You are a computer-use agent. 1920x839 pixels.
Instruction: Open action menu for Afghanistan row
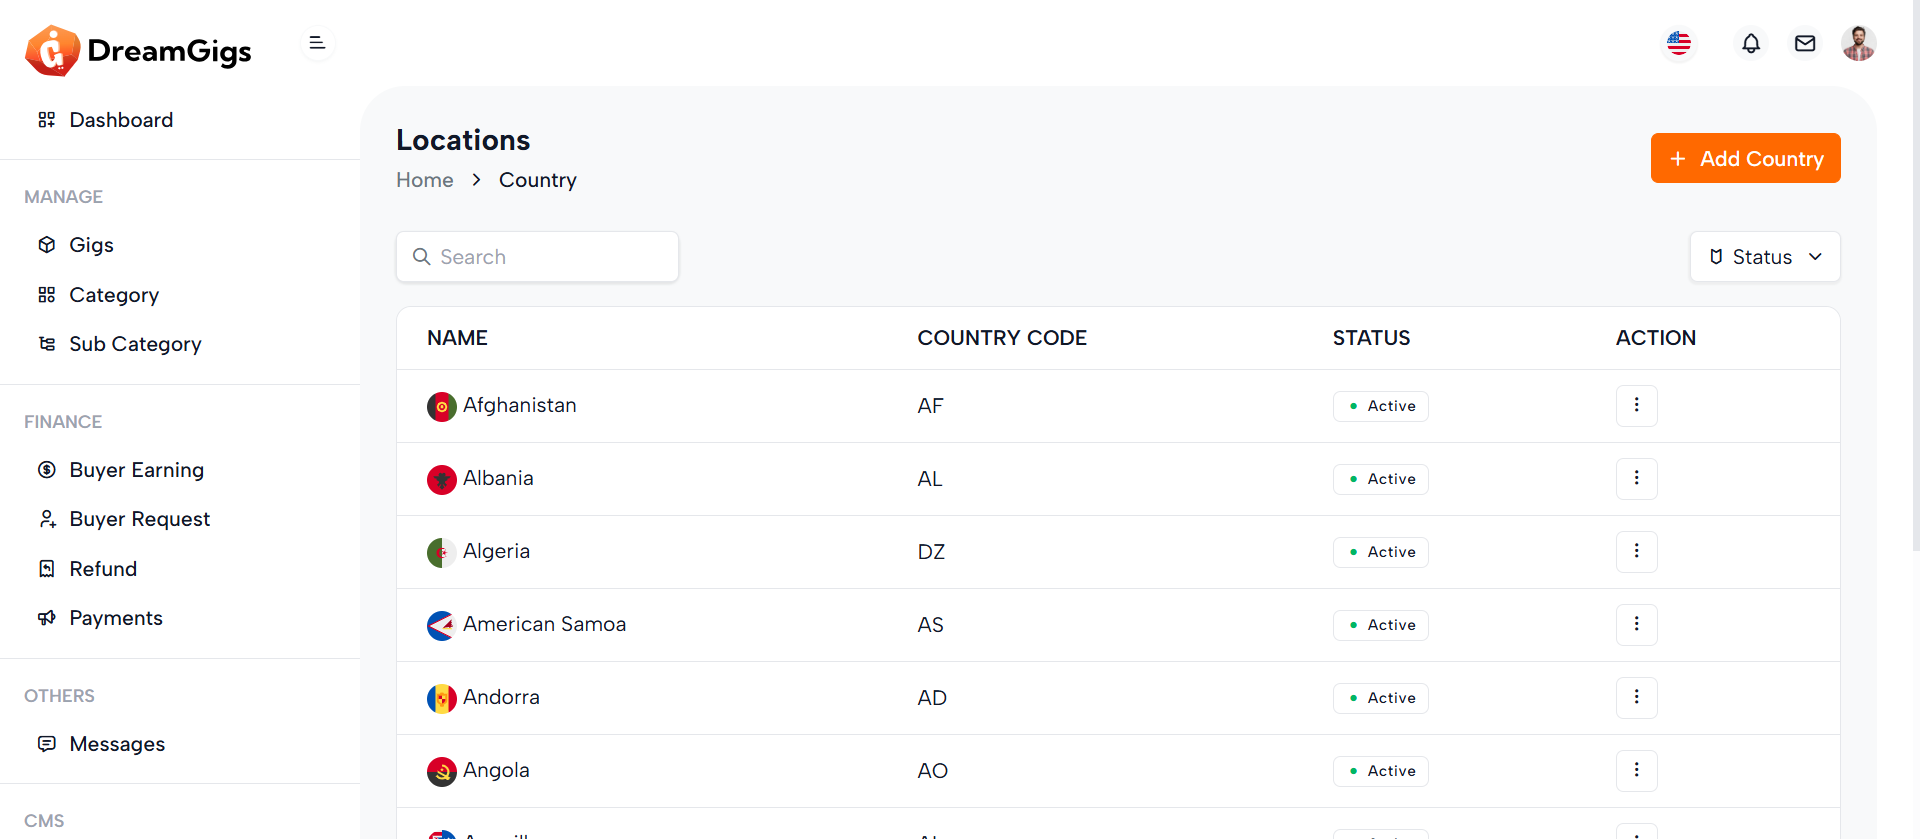pyautogui.click(x=1636, y=405)
